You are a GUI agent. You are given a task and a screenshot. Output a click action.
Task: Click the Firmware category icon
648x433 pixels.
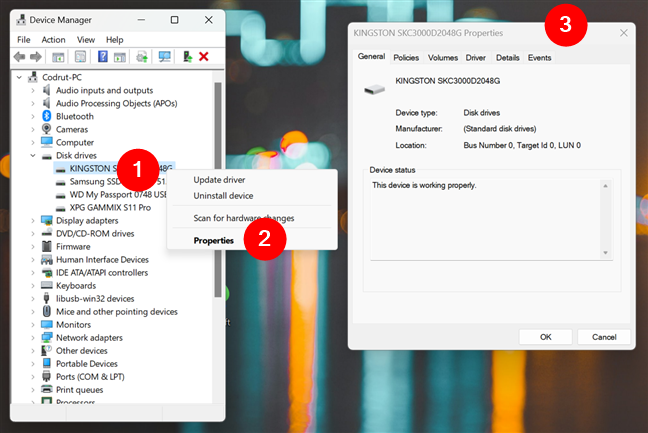(47, 246)
